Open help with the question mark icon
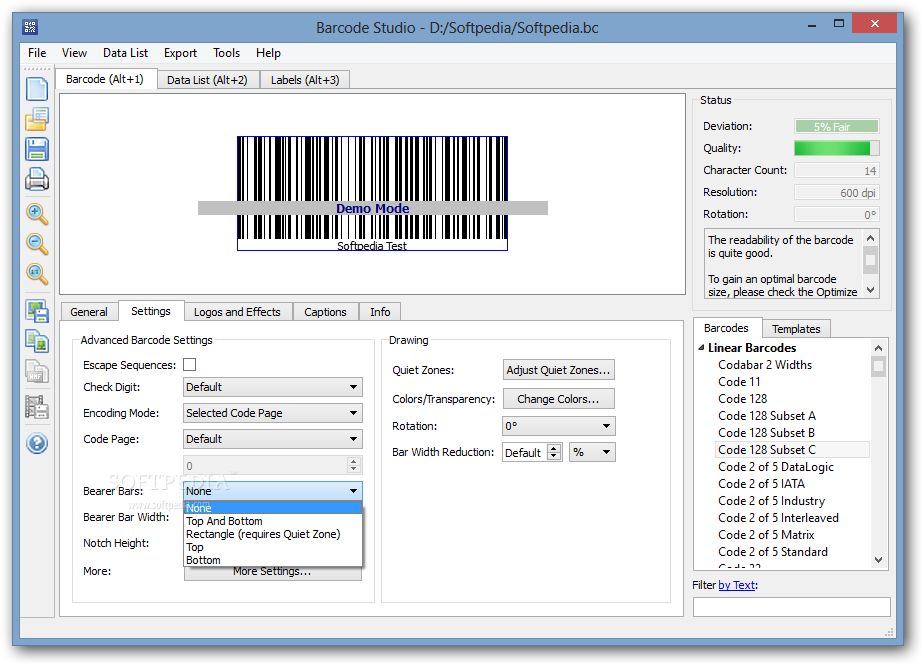Screen dimensions: 924x666 [x=37, y=443]
